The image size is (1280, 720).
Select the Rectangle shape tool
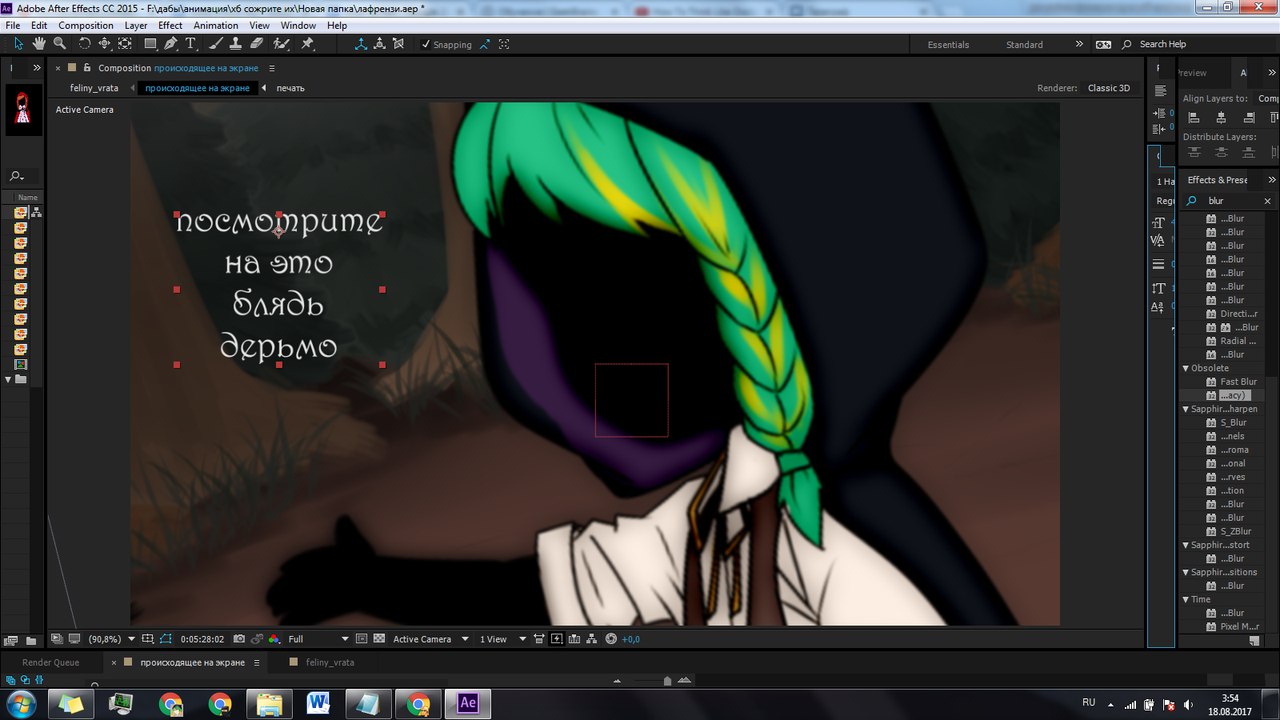coord(150,44)
